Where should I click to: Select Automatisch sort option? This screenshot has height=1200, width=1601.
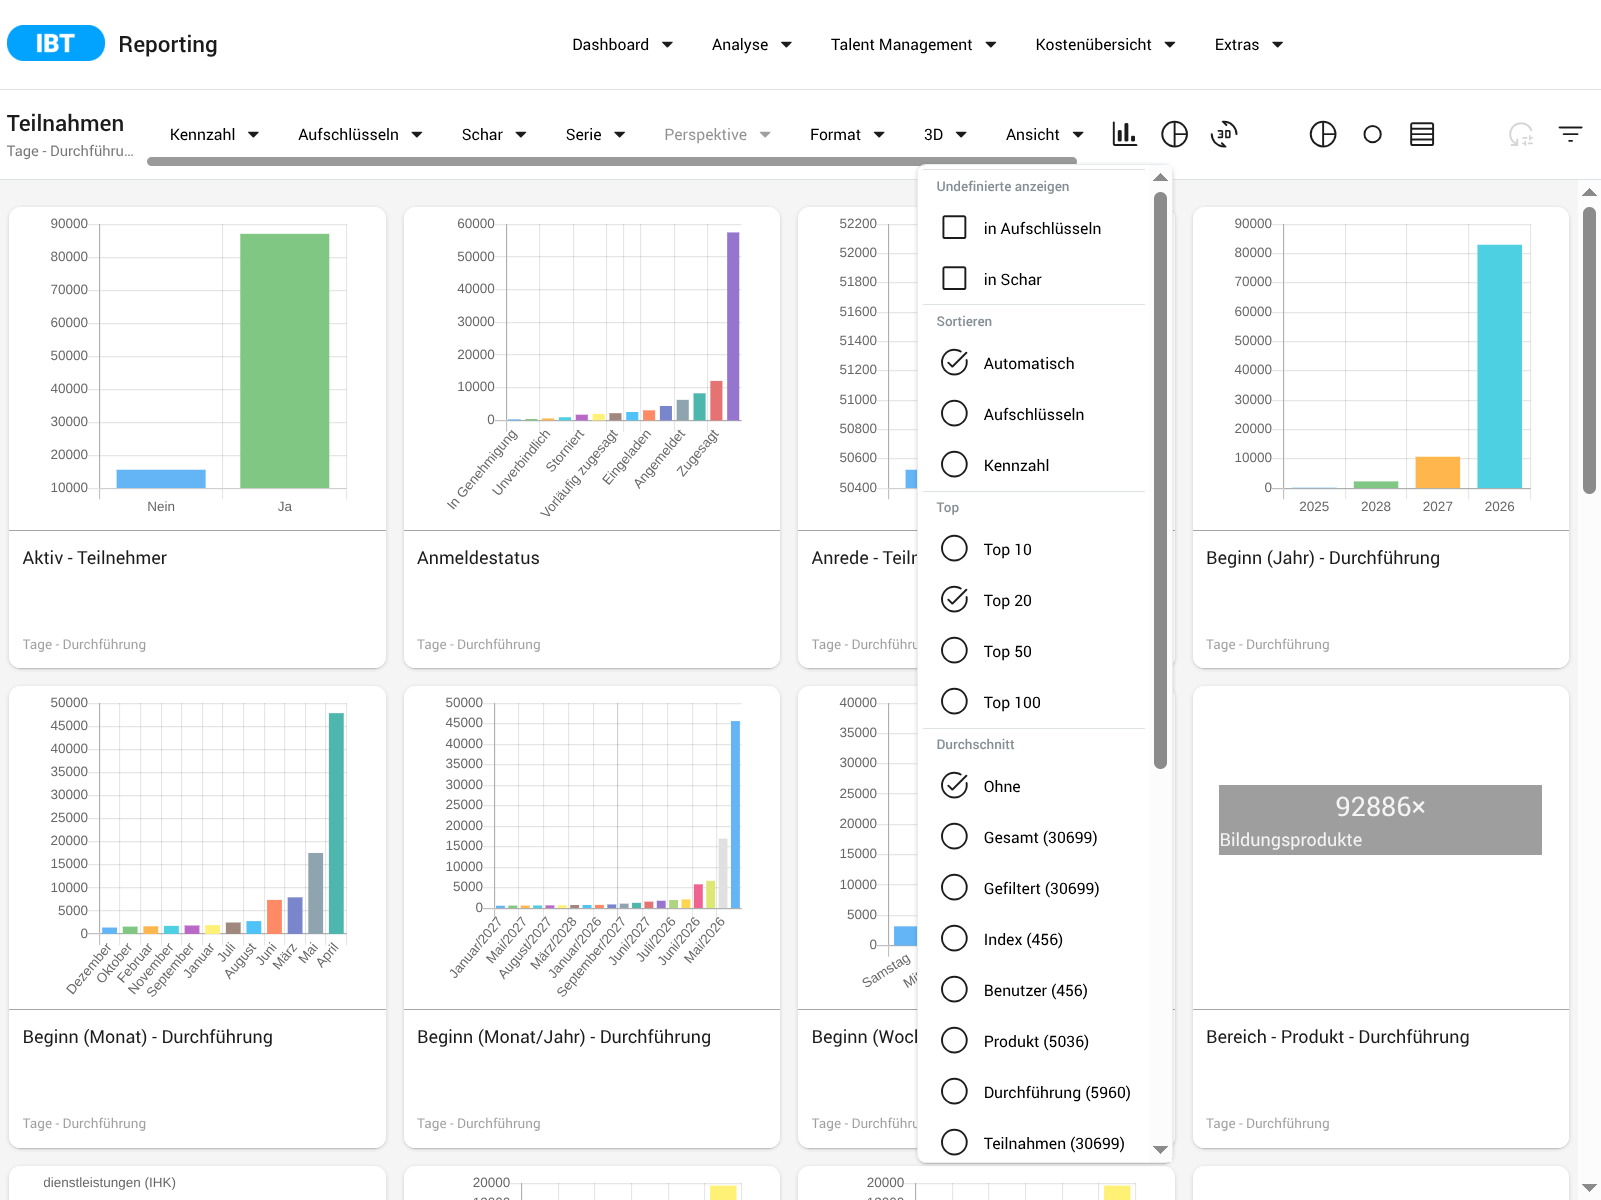[955, 363]
